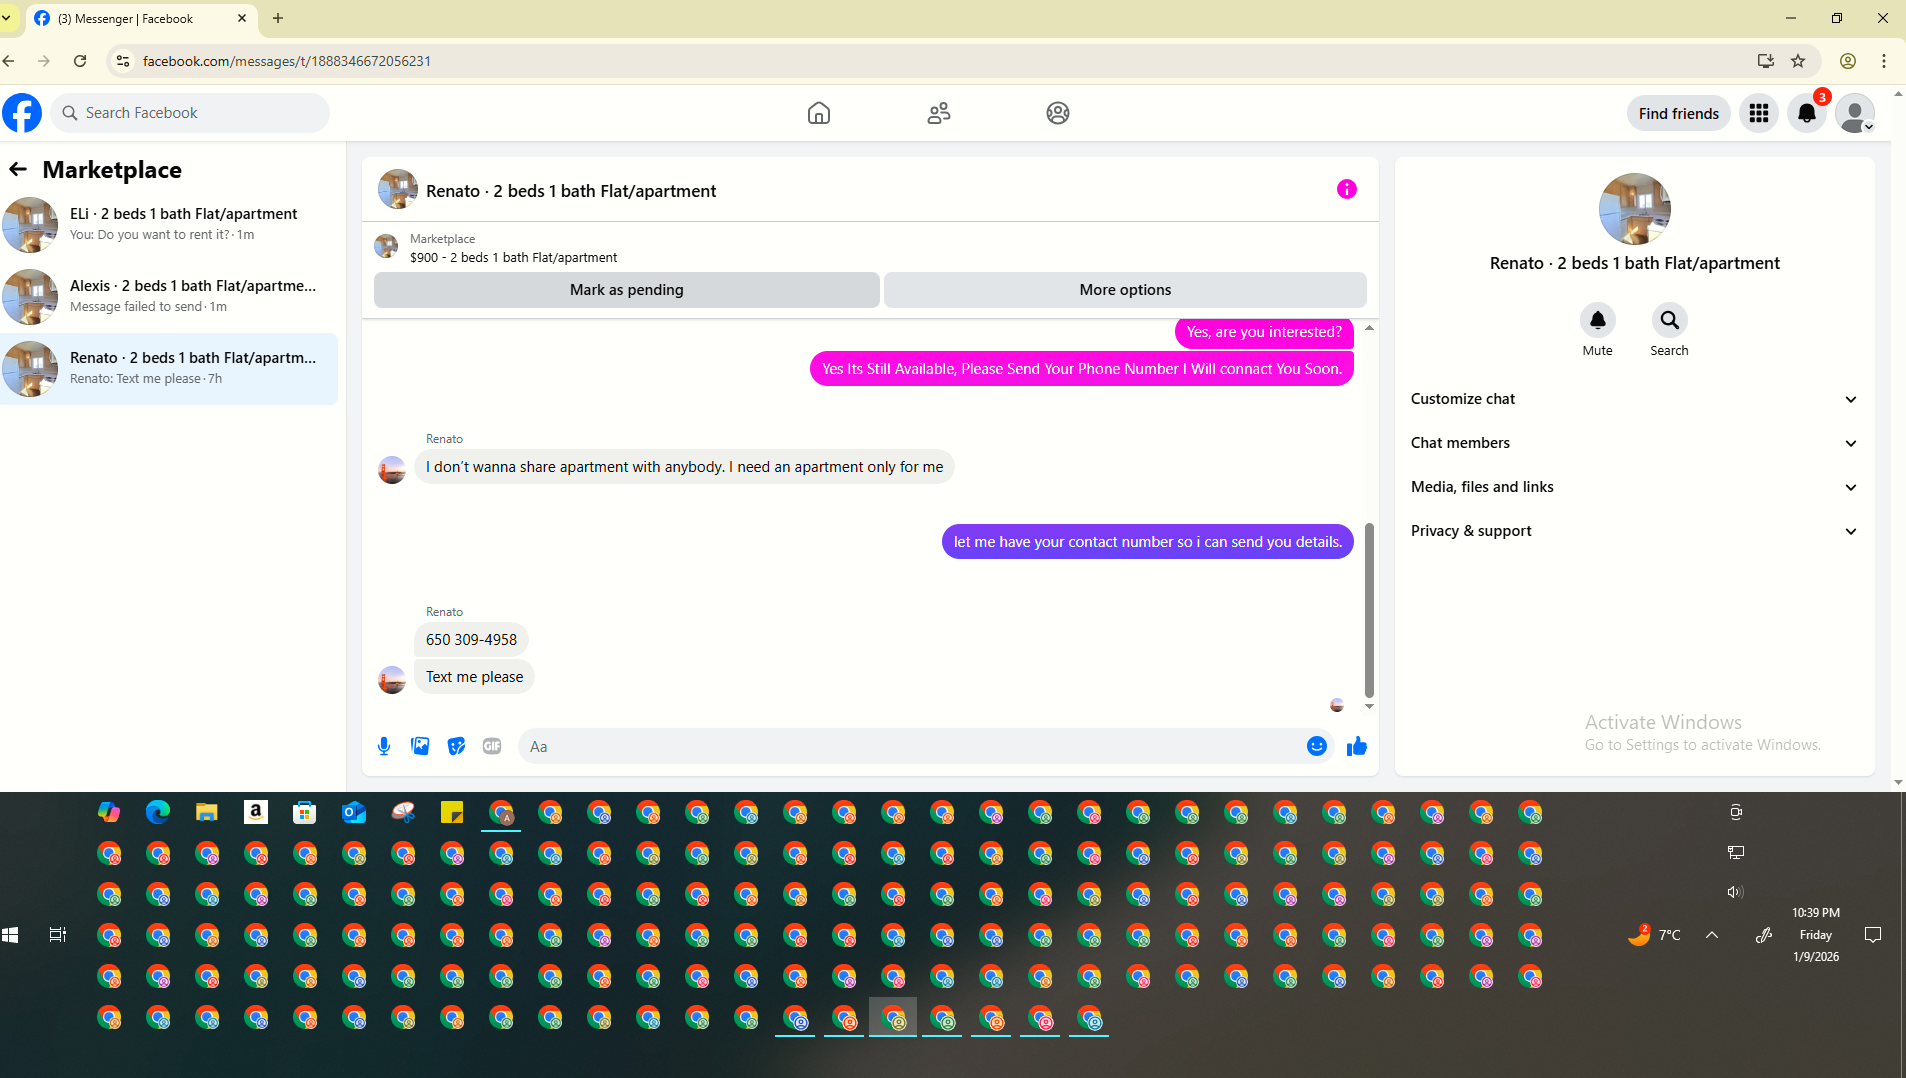Screen dimensions: 1906x1078
Task: Select Renato conversation in Marketplace list
Action: 169,368
